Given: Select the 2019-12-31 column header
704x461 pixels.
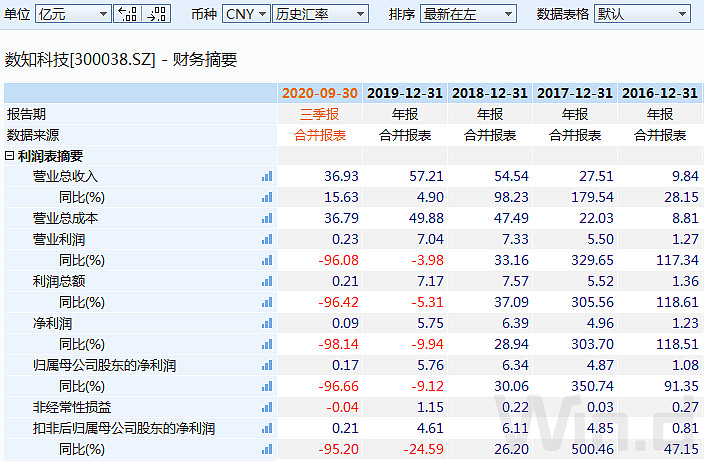Looking at the screenshot, I should pyautogui.click(x=405, y=93).
